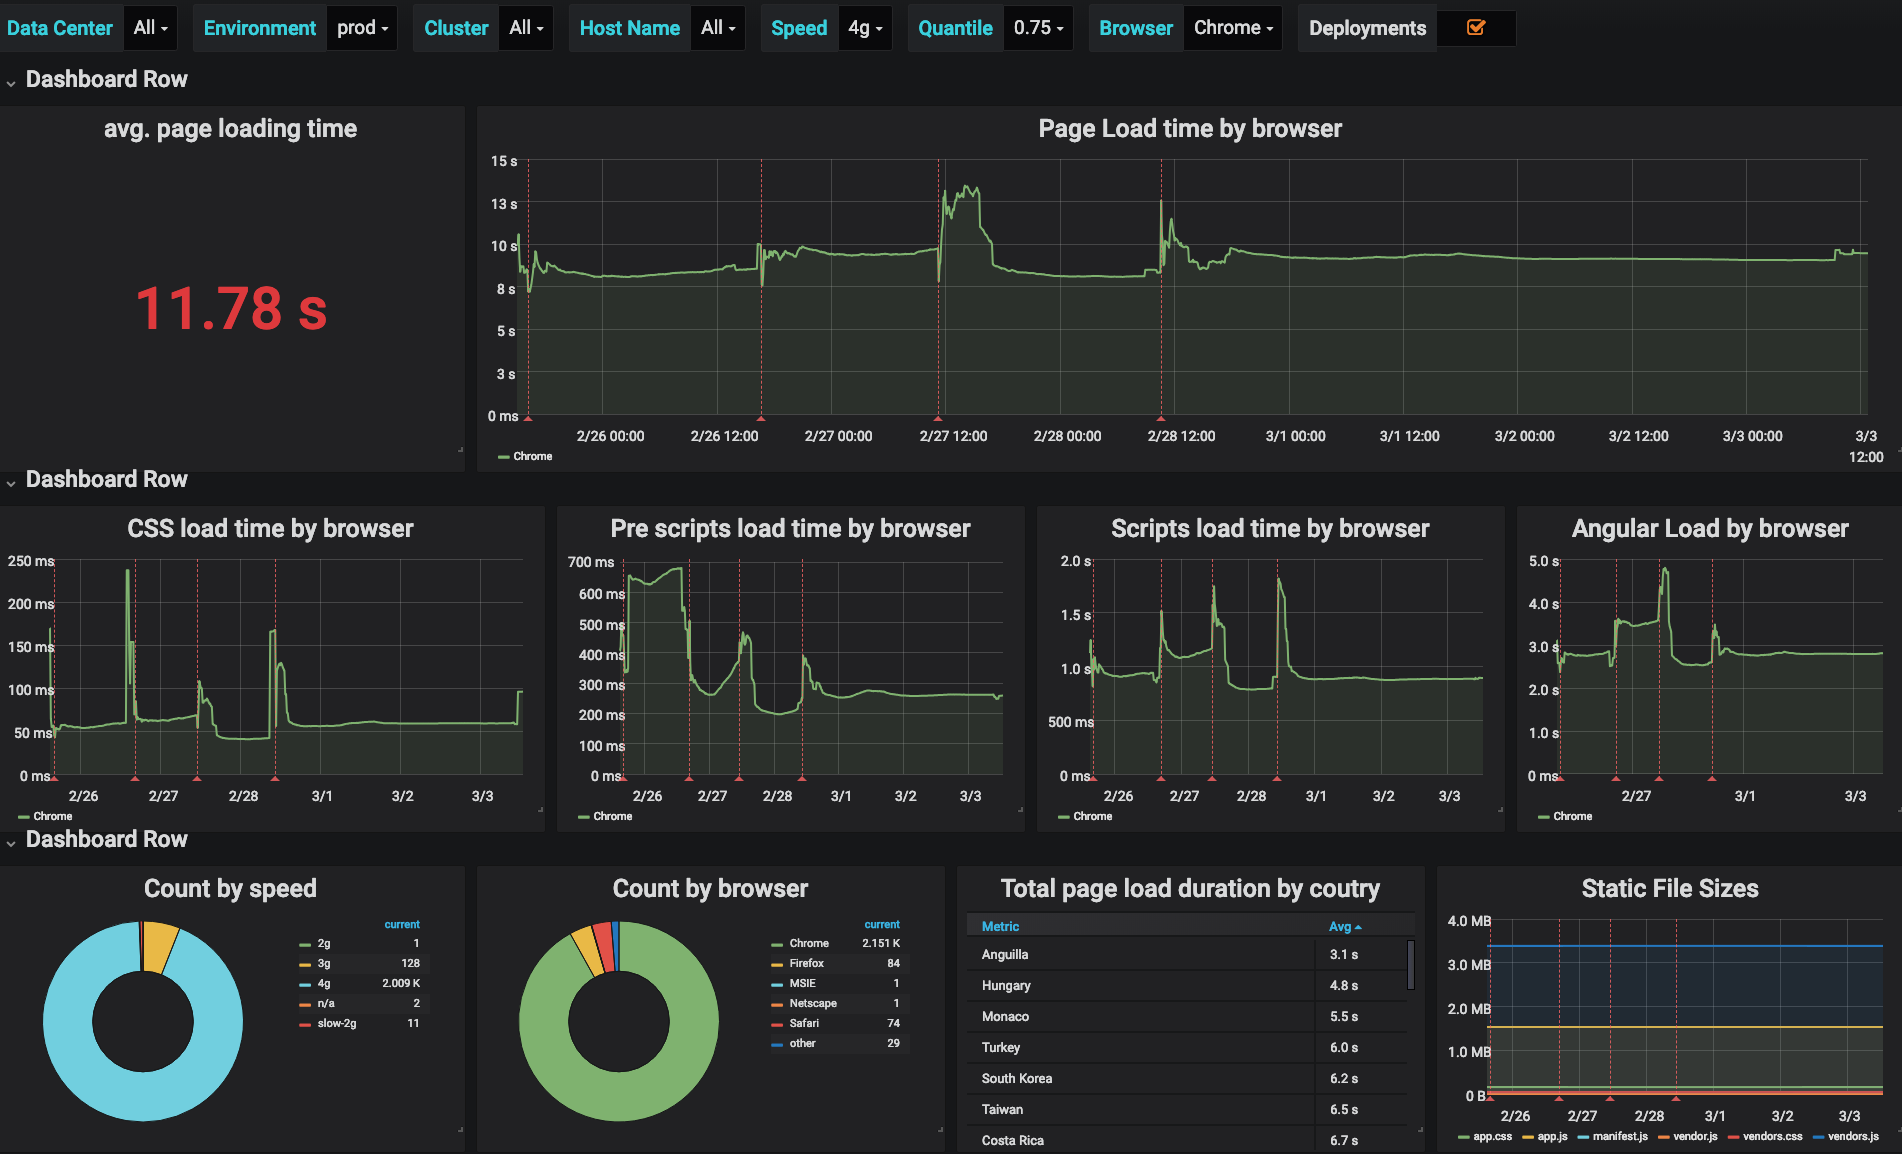
Task: Sort table by the Metric column header
Action: [x=1000, y=926]
